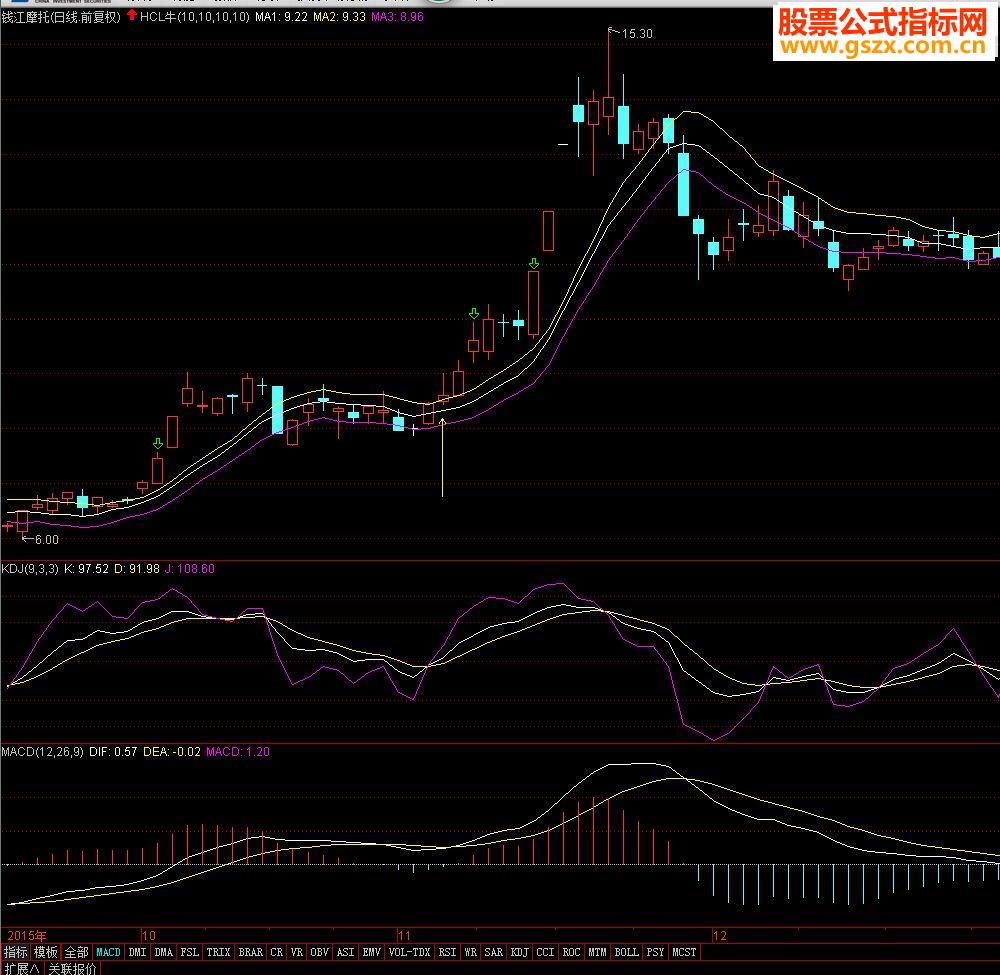Click the KDJ tab in bottom bar
This screenshot has height=975, width=1000.
520,952
